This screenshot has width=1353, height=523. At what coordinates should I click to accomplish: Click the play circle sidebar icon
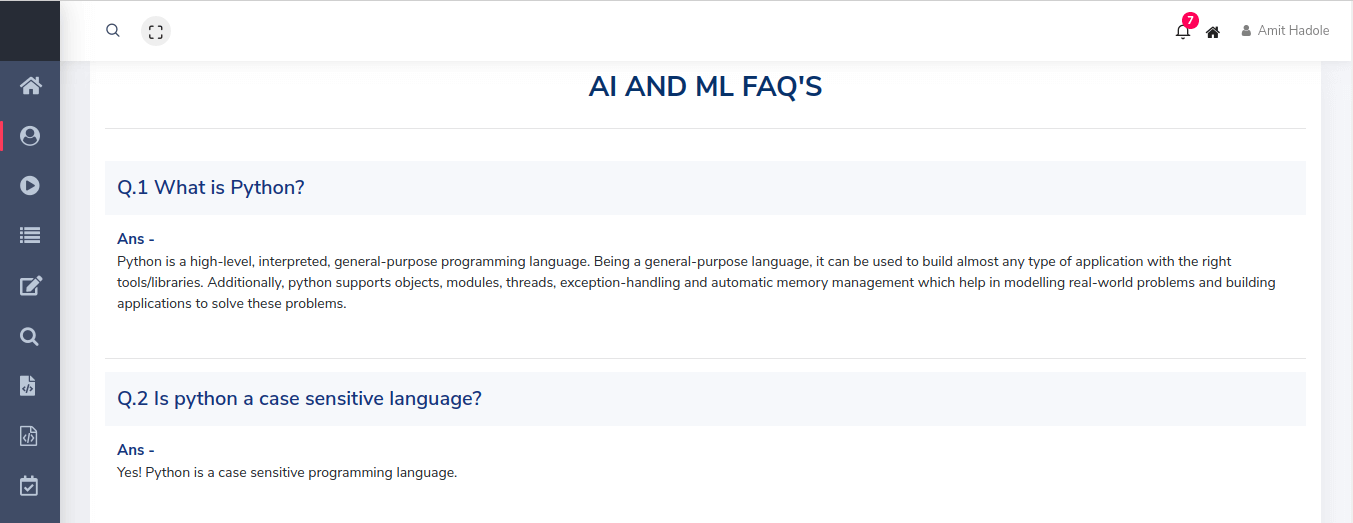pyautogui.click(x=30, y=185)
